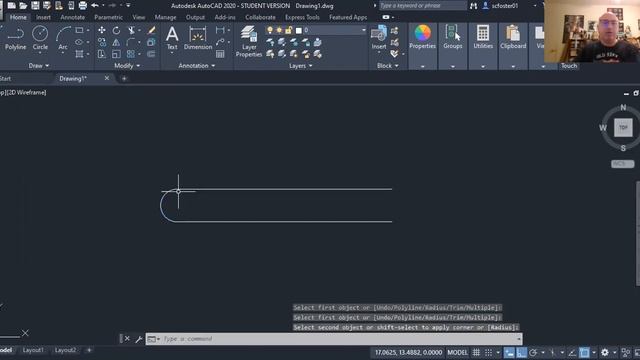Viewport: 640px width, 360px height.
Task: Select the Dimension tool
Action: click(198, 38)
